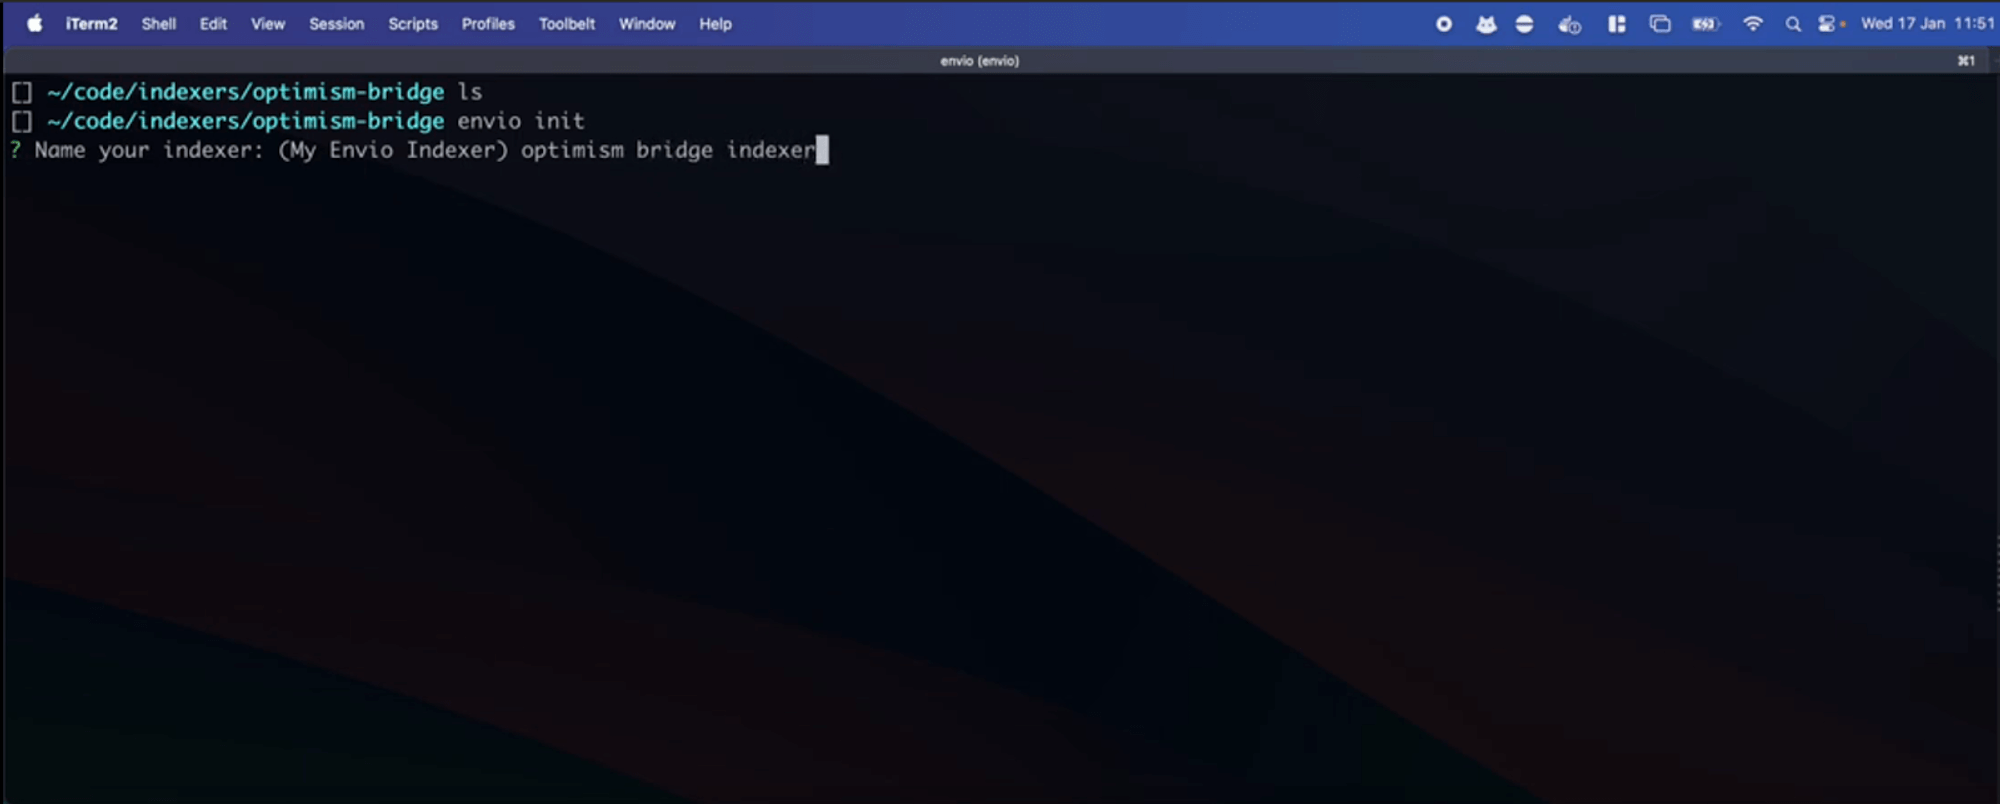Open Spotlight search
Screen dimensions: 2000x804
pyautogui.click(x=1793, y=24)
